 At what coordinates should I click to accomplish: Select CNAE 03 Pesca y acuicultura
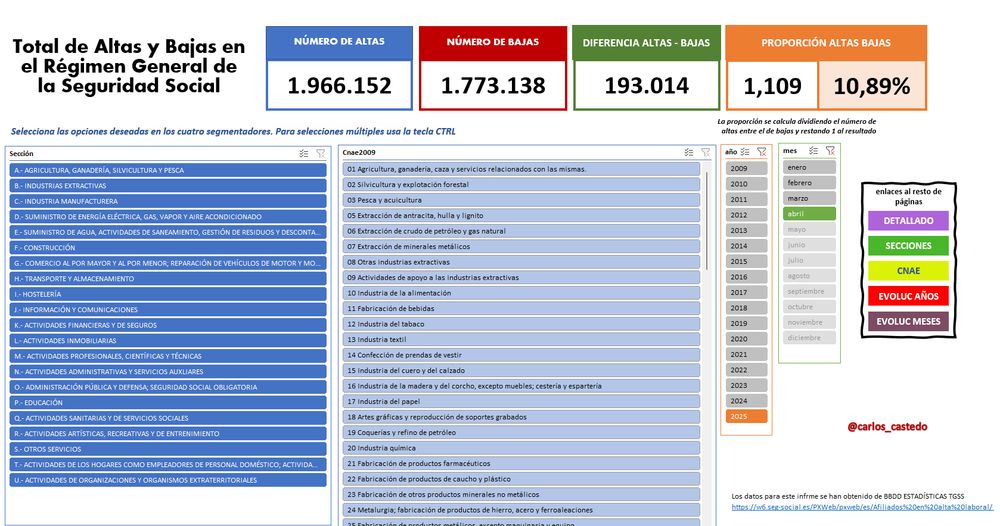521,200
